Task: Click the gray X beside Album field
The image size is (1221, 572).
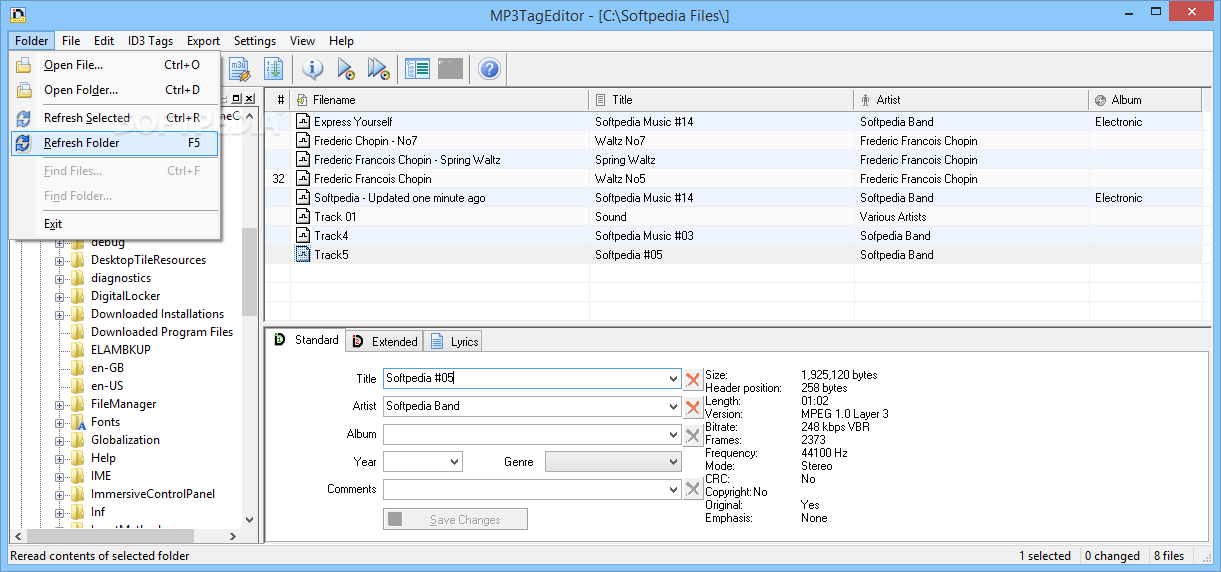Action: [x=693, y=435]
